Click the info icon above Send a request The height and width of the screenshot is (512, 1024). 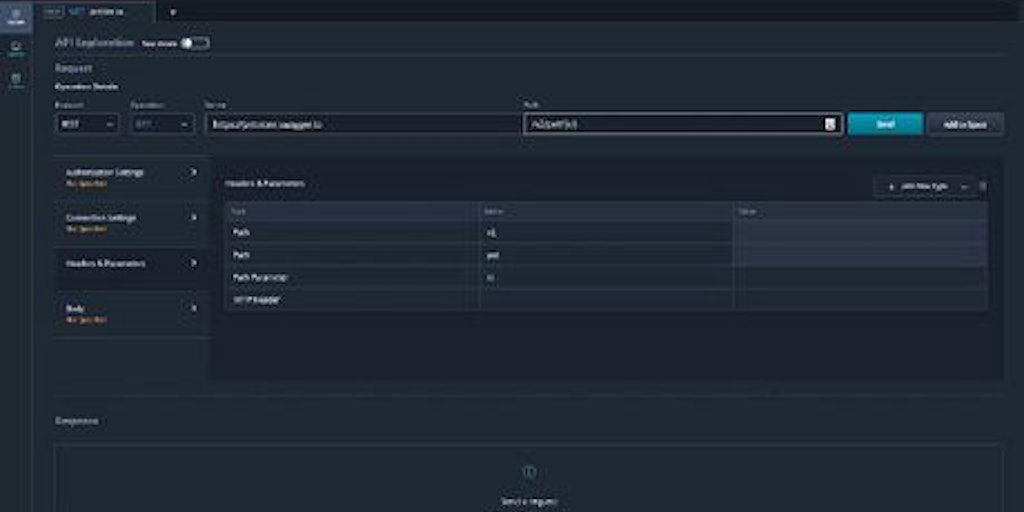529,472
